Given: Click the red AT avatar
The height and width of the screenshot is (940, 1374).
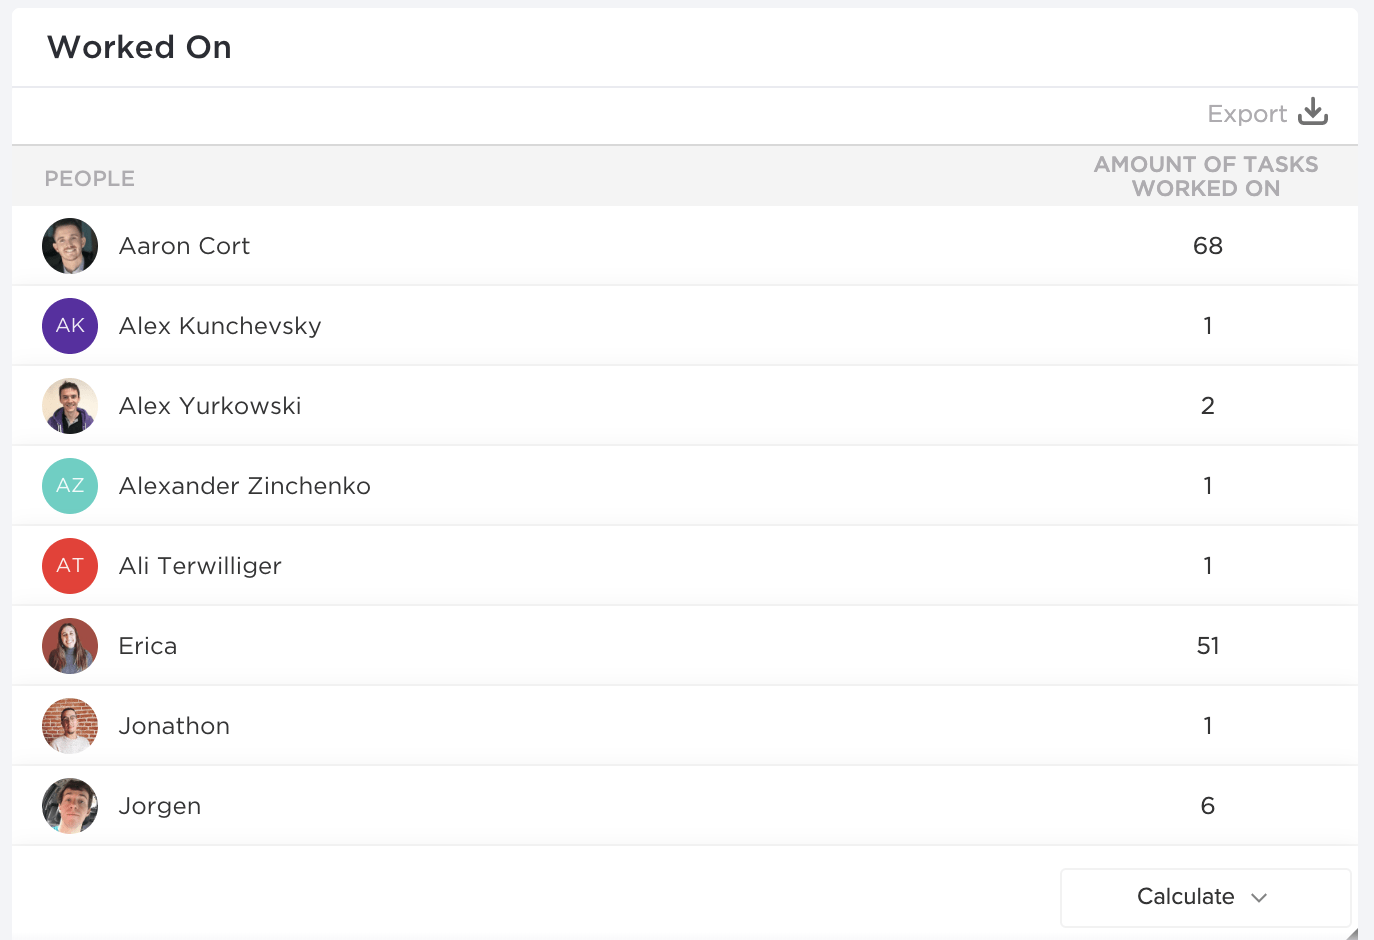Looking at the screenshot, I should click(x=70, y=566).
